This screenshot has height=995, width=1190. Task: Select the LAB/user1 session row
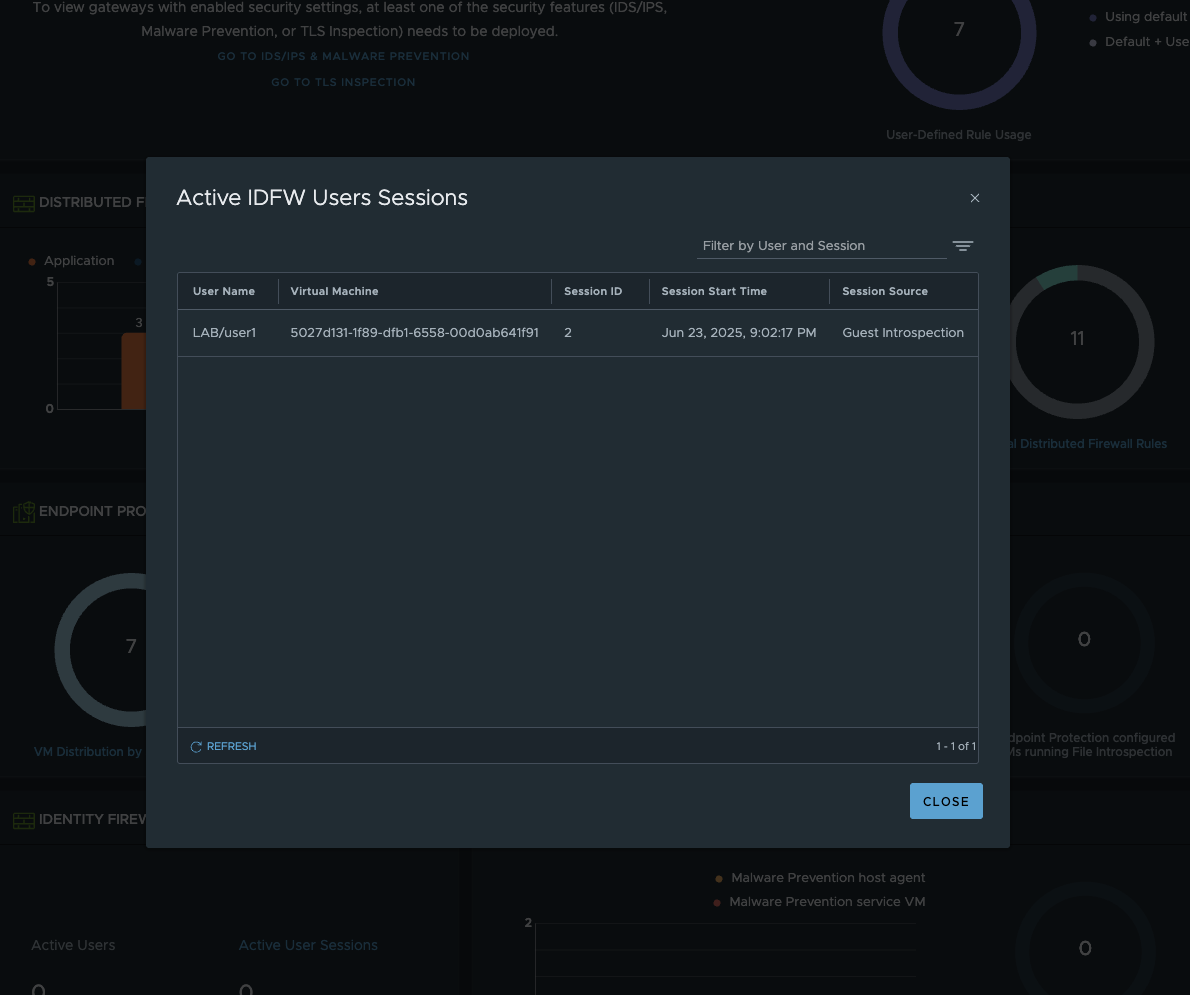(577, 333)
